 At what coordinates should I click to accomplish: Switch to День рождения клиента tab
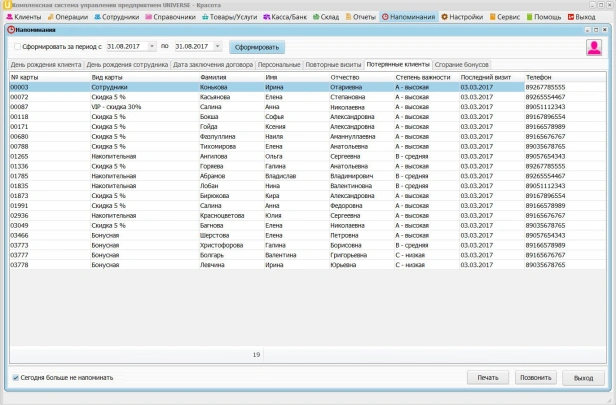point(46,65)
